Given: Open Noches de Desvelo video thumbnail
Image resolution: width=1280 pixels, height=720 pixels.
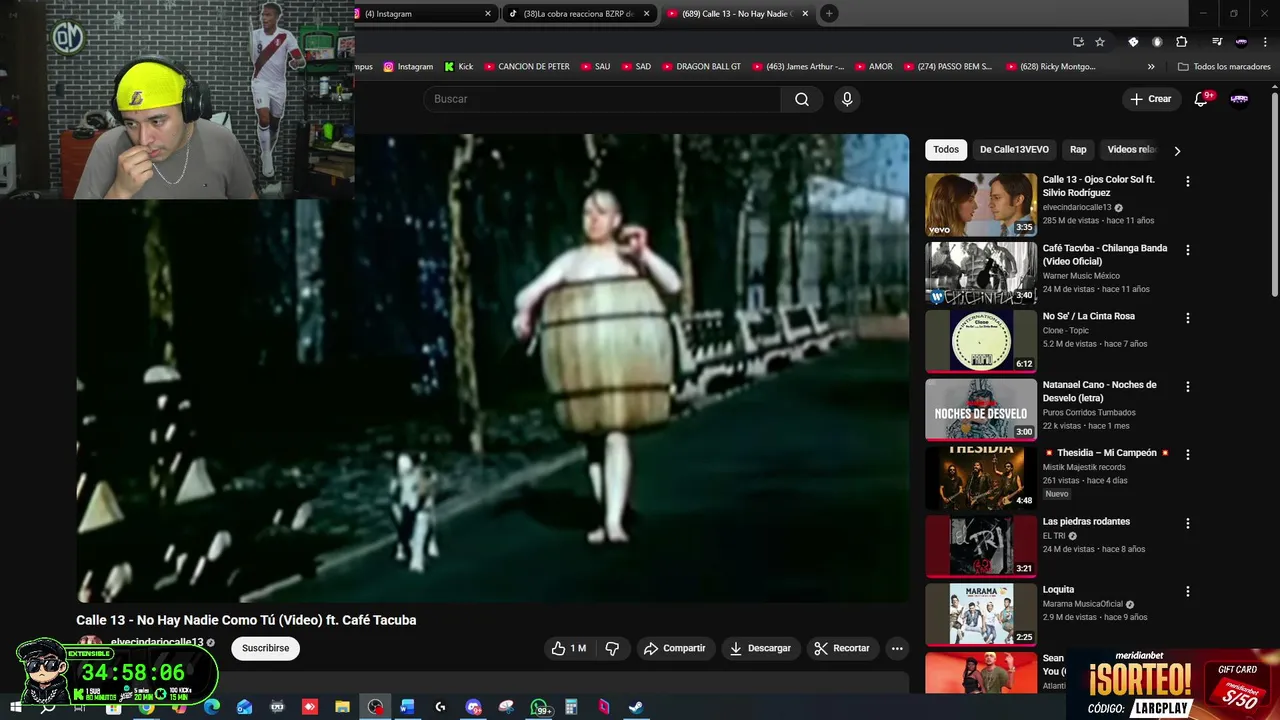Looking at the screenshot, I should tap(981, 410).
